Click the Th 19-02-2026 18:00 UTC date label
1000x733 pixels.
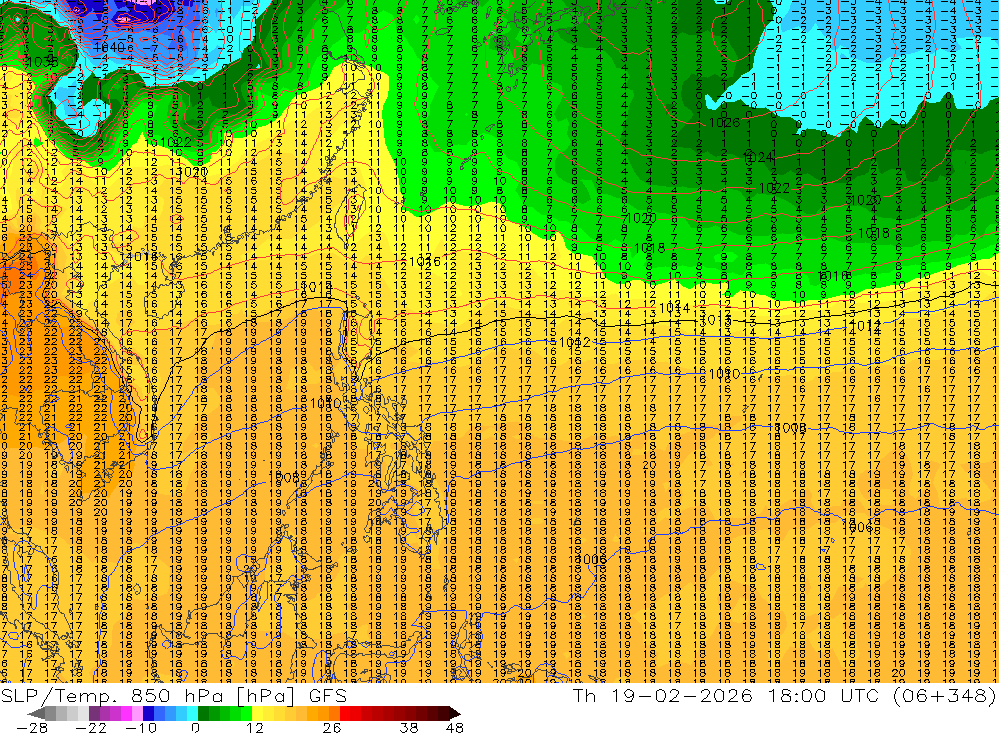pyautogui.click(x=726, y=695)
